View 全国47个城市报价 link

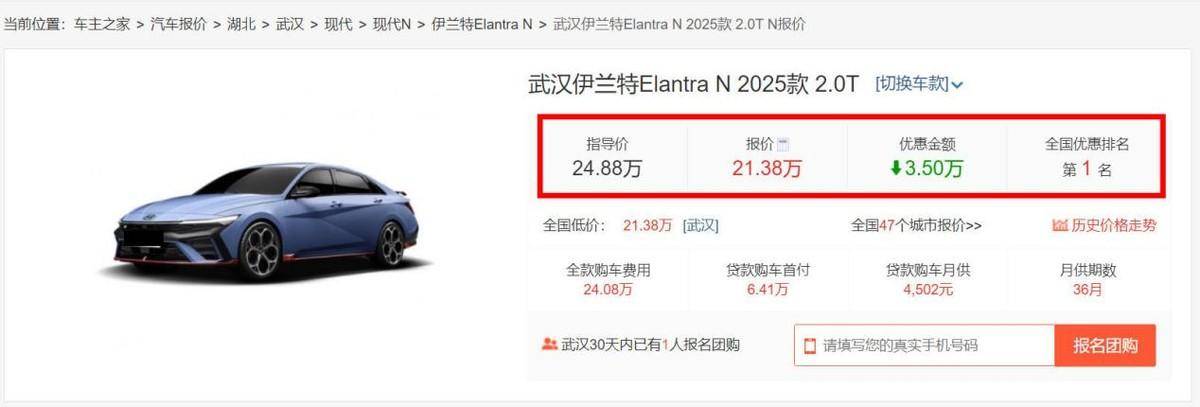coord(916,225)
